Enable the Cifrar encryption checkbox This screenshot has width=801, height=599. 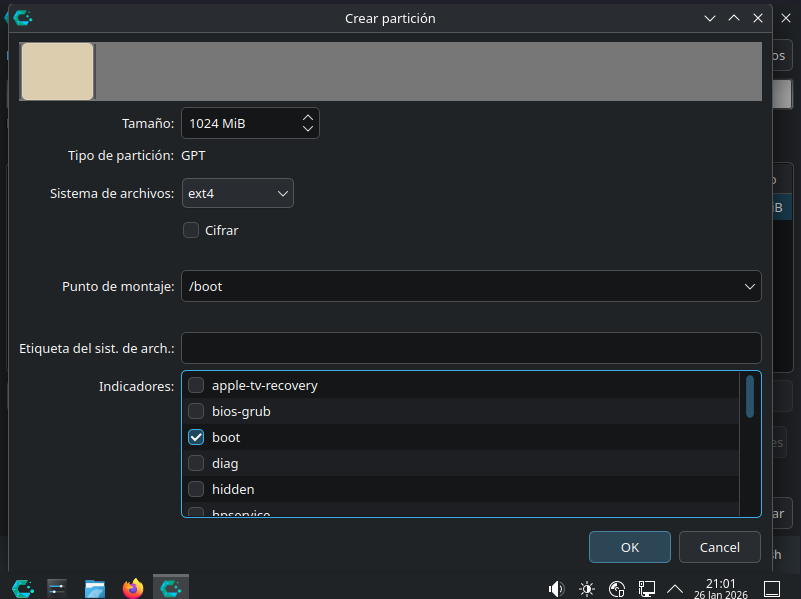(x=191, y=230)
